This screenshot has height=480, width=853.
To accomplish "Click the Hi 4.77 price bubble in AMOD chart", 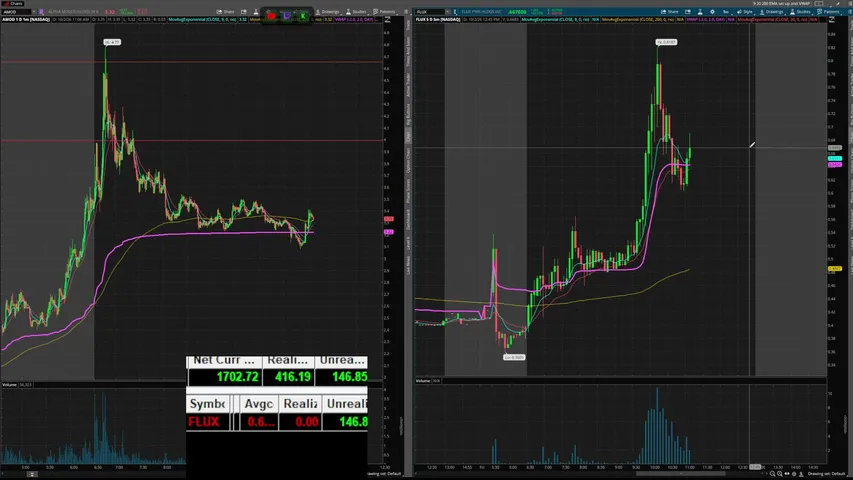I will click(112, 42).
